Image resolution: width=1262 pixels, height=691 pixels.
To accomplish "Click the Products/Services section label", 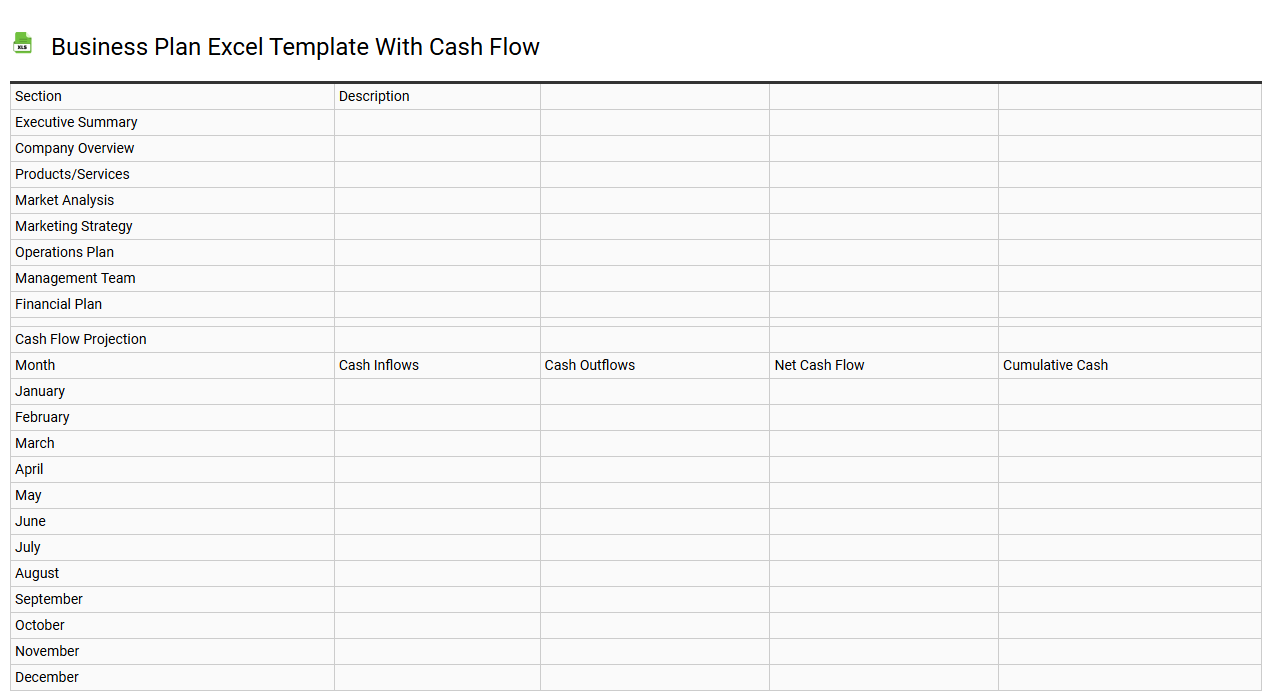I will [72, 174].
